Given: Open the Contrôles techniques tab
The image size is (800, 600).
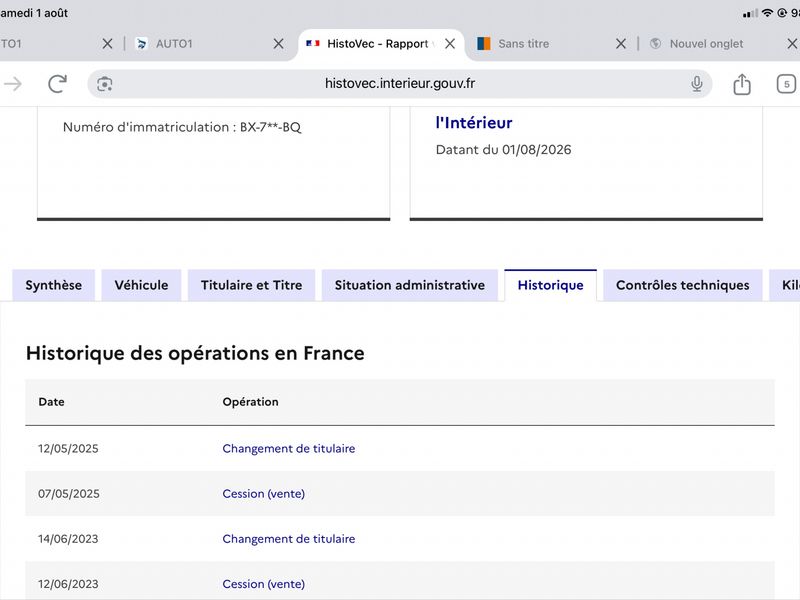Looking at the screenshot, I should point(683,285).
